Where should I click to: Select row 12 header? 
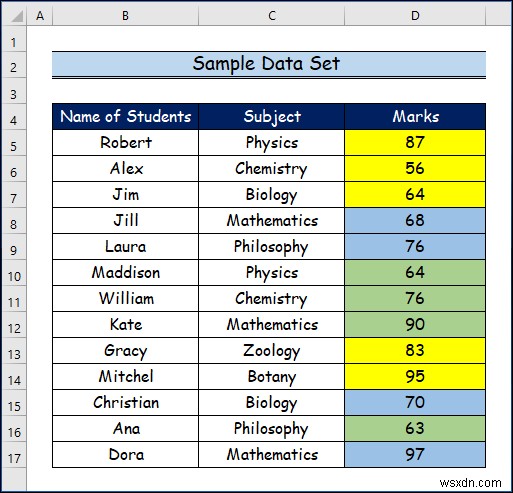click(14, 328)
